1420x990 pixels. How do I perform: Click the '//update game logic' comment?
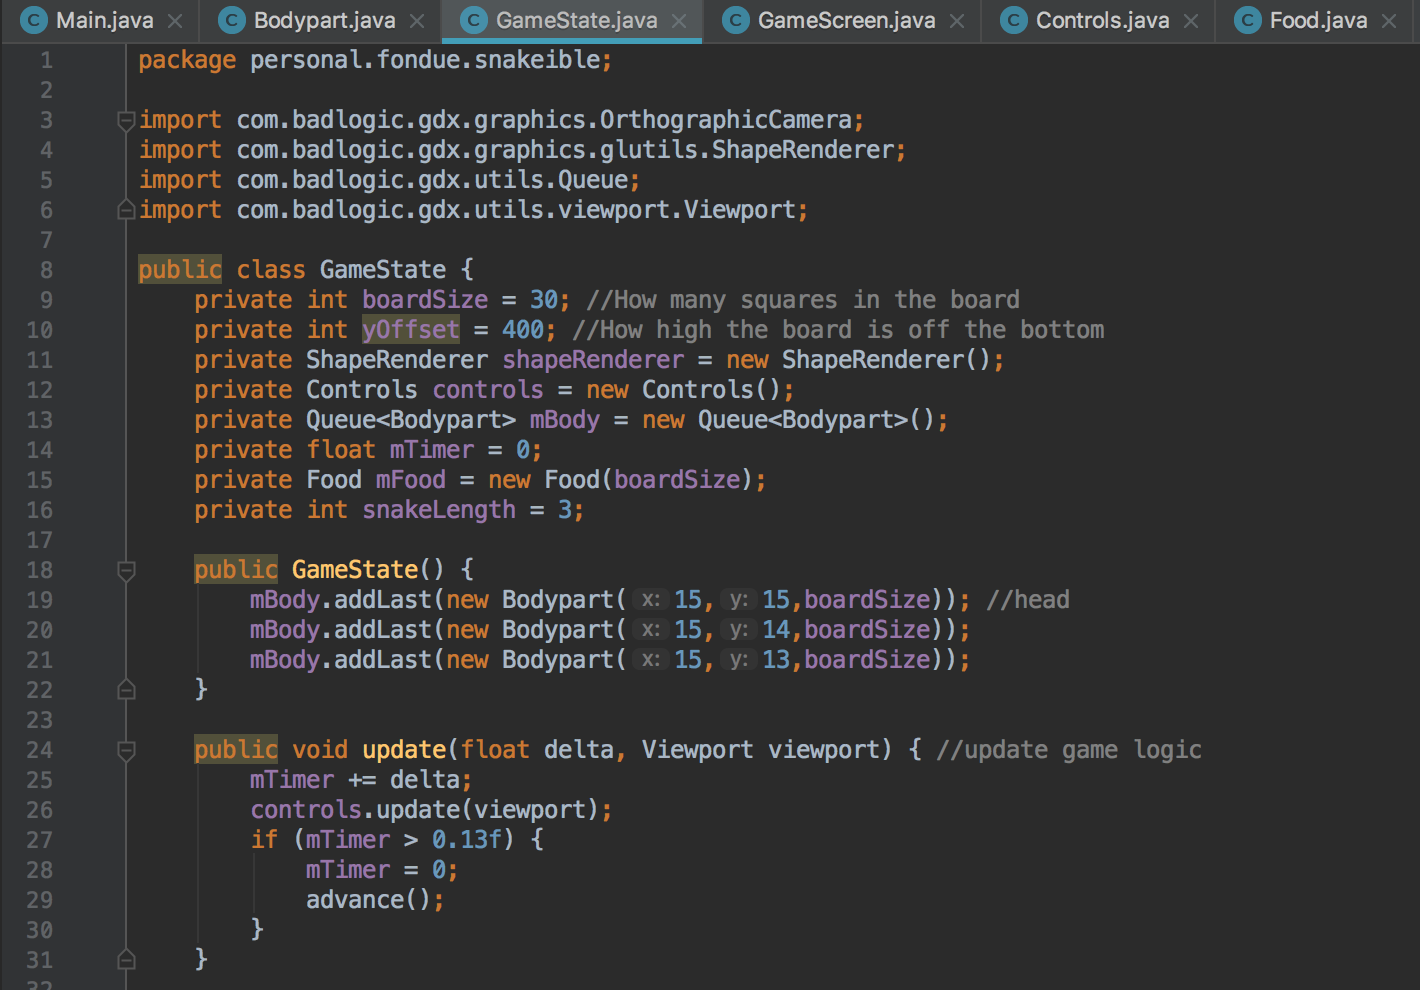click(x=1069, y=750)
